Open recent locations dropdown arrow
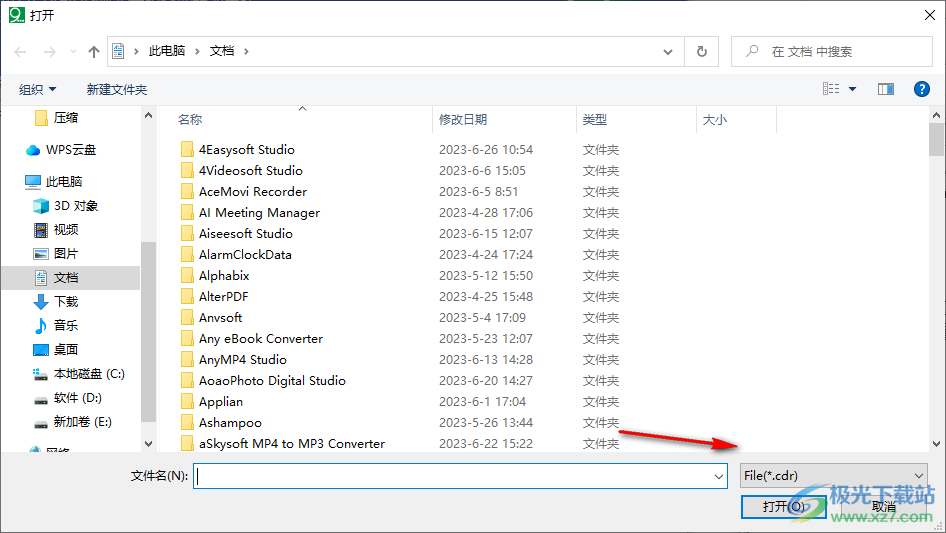 73,52
